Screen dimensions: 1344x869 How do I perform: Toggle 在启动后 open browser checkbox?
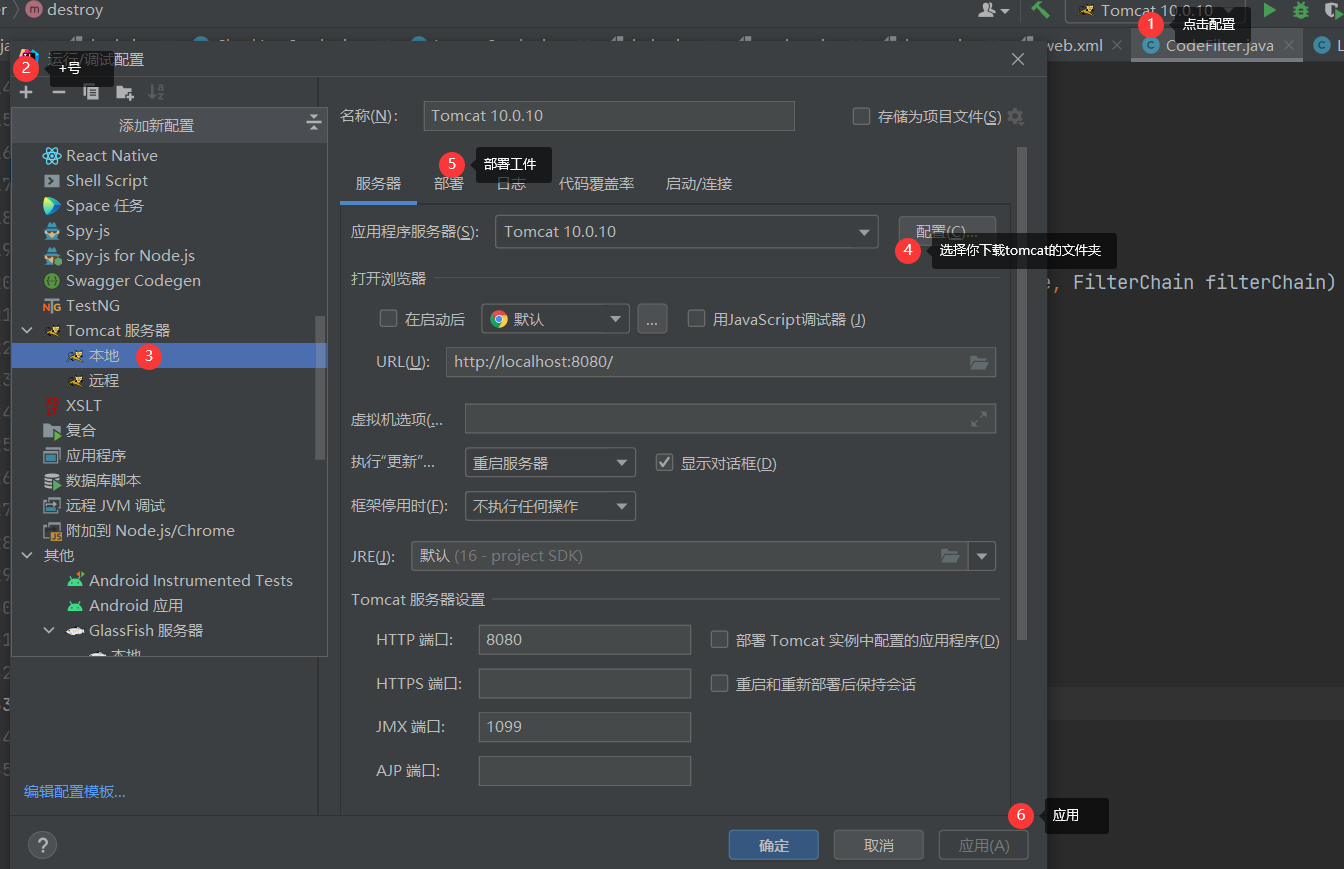click(389, 319)
